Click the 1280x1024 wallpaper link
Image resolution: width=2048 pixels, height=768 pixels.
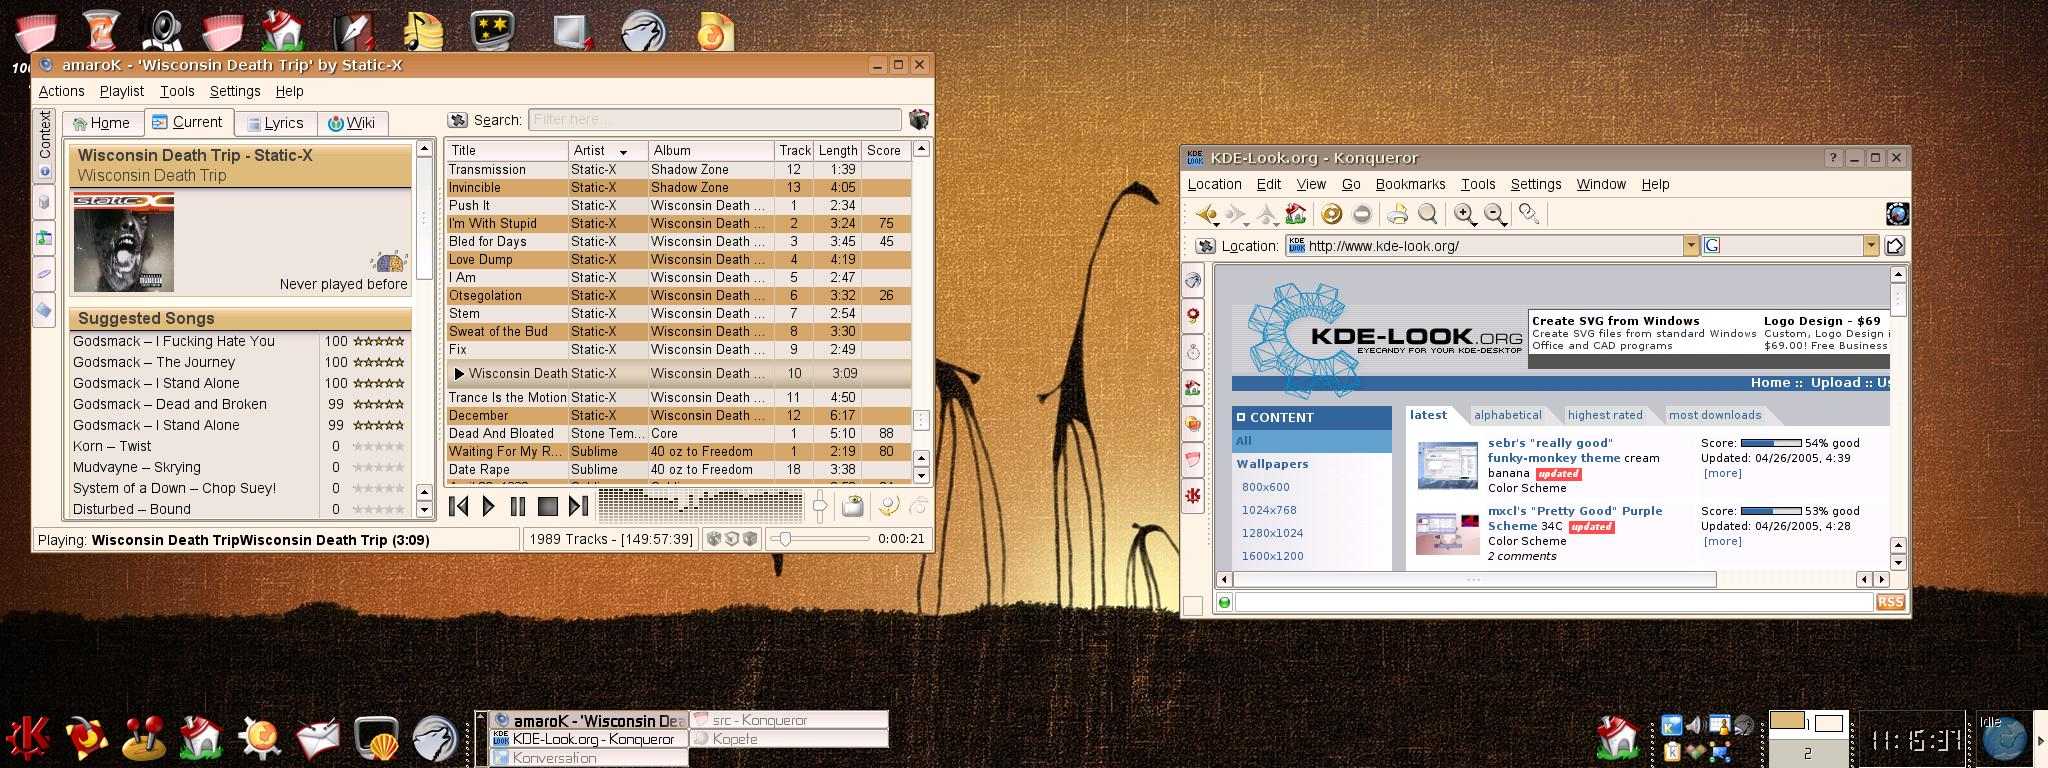pyautogui.click(x=1272, y=533)
